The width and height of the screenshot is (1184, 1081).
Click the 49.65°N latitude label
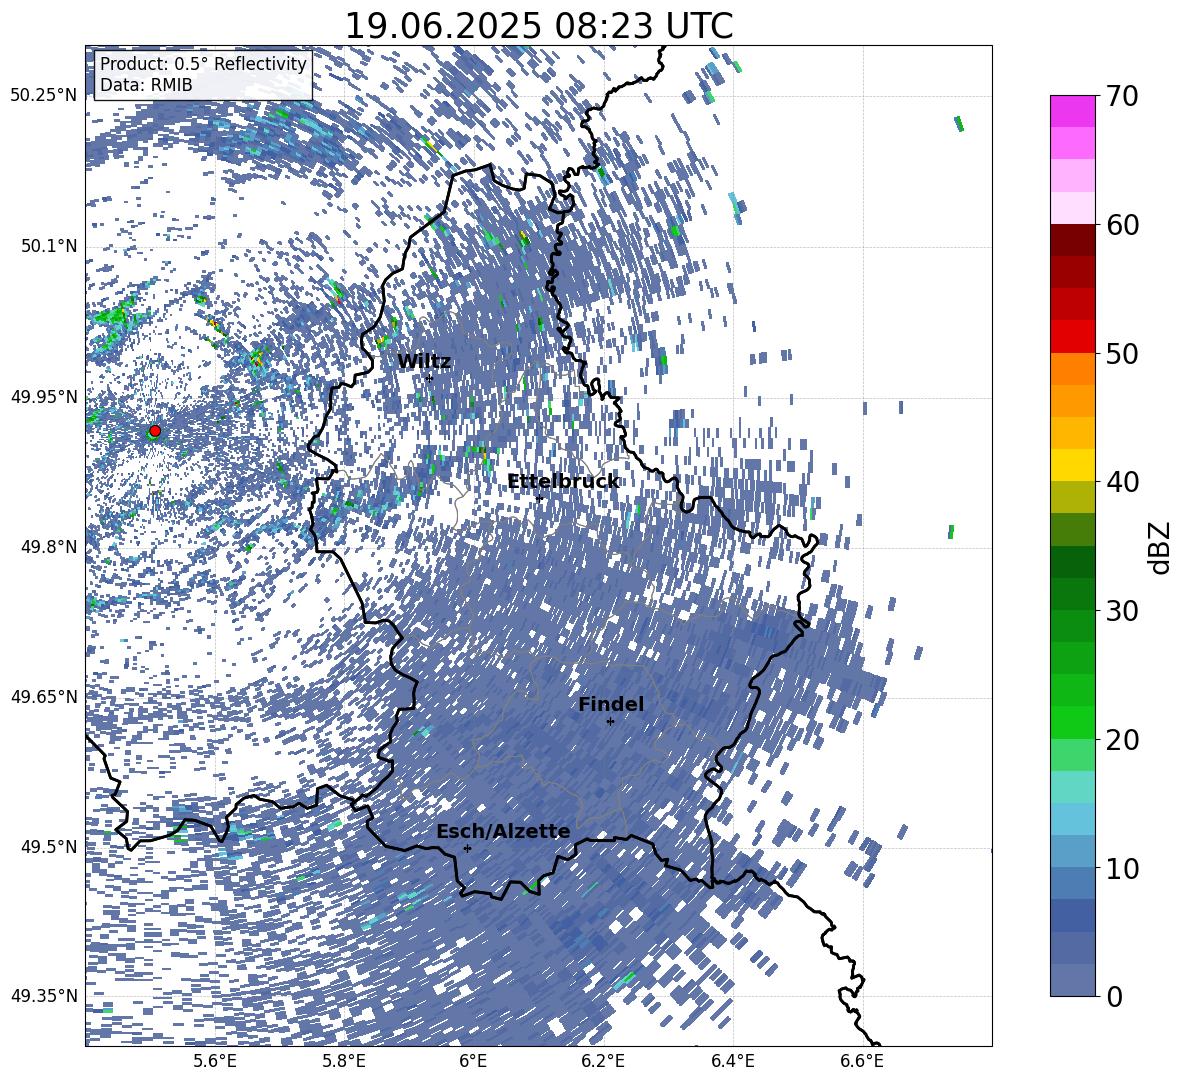point(44,698)
